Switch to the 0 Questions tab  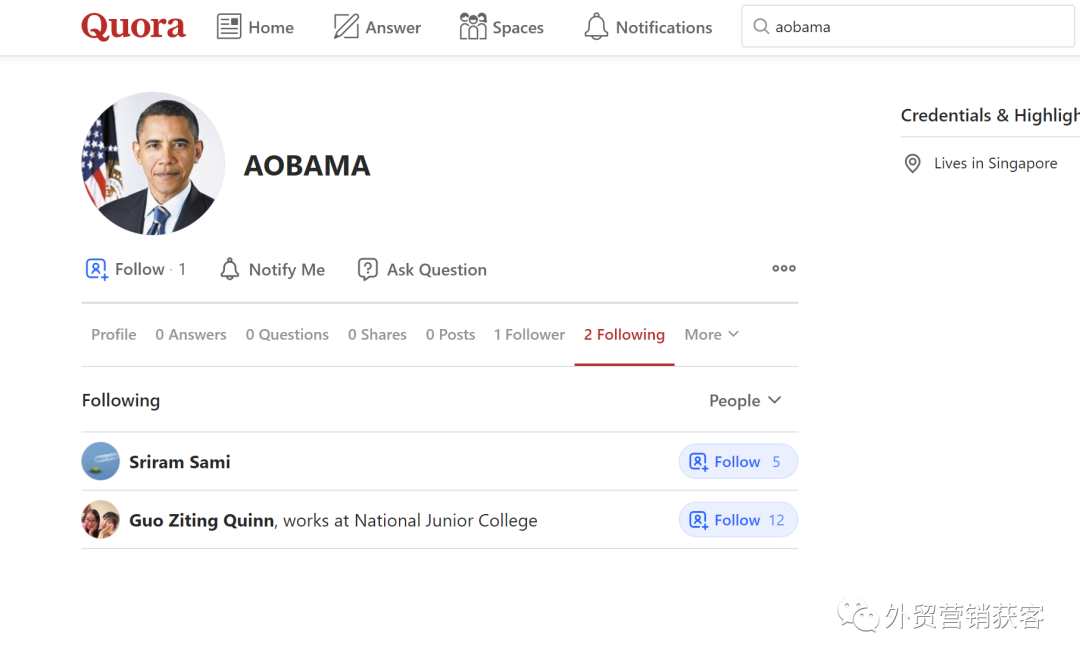coord(287,335)
